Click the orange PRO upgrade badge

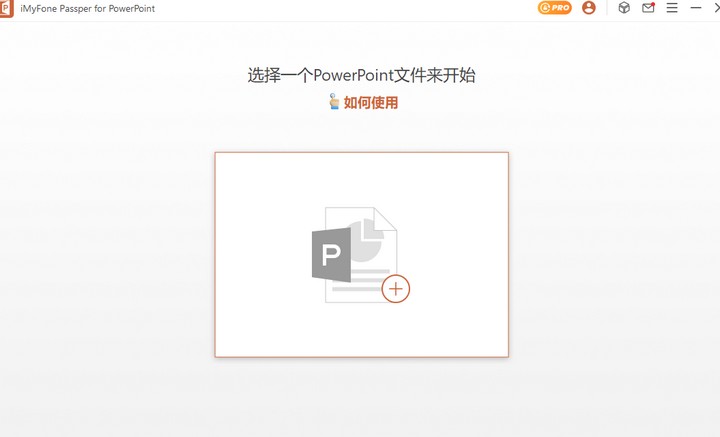click(555, 8)
